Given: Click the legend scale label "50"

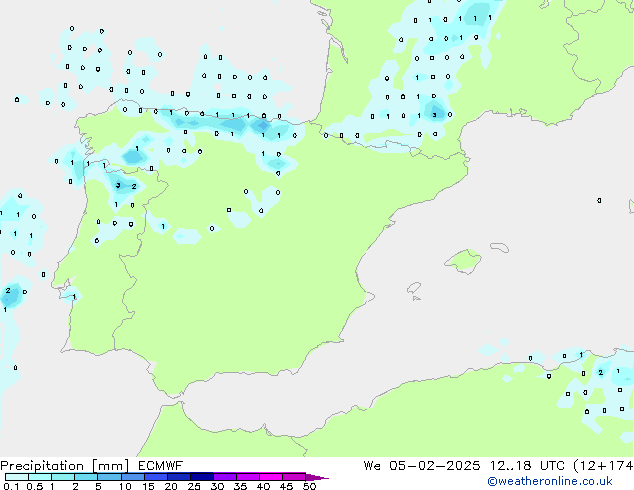Looking at the screenshot, I should [x=309, y=486].
